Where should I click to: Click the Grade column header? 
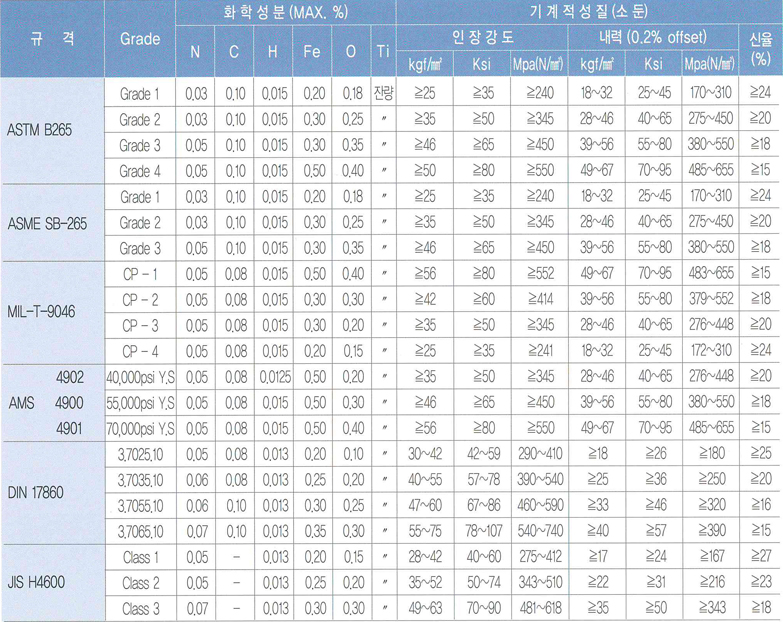coord(140,39)
